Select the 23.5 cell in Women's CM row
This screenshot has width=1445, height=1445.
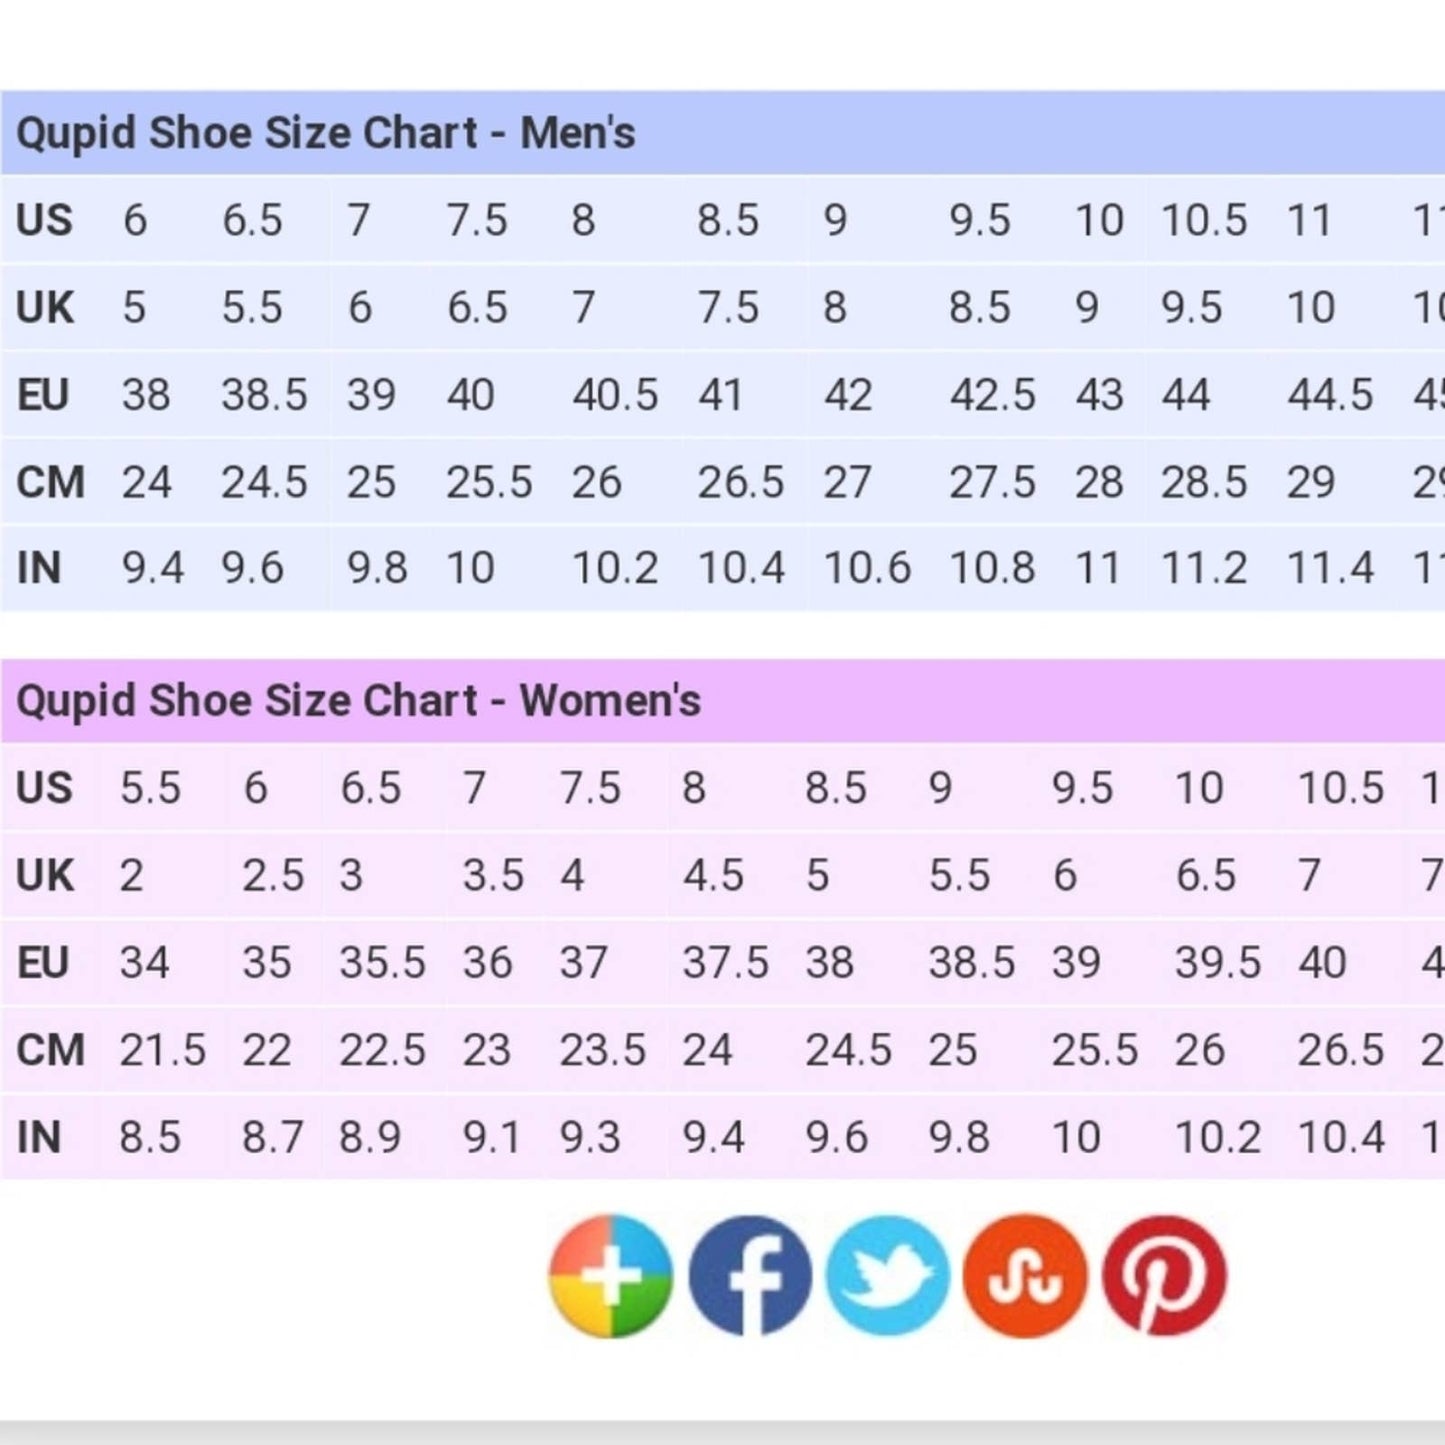tap(602, 1051)
